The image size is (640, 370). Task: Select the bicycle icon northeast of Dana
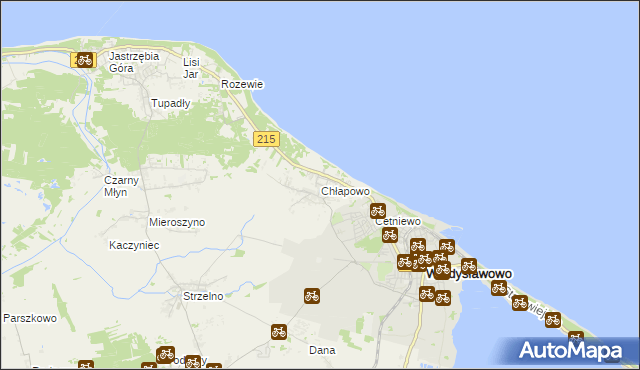(312, 296)
